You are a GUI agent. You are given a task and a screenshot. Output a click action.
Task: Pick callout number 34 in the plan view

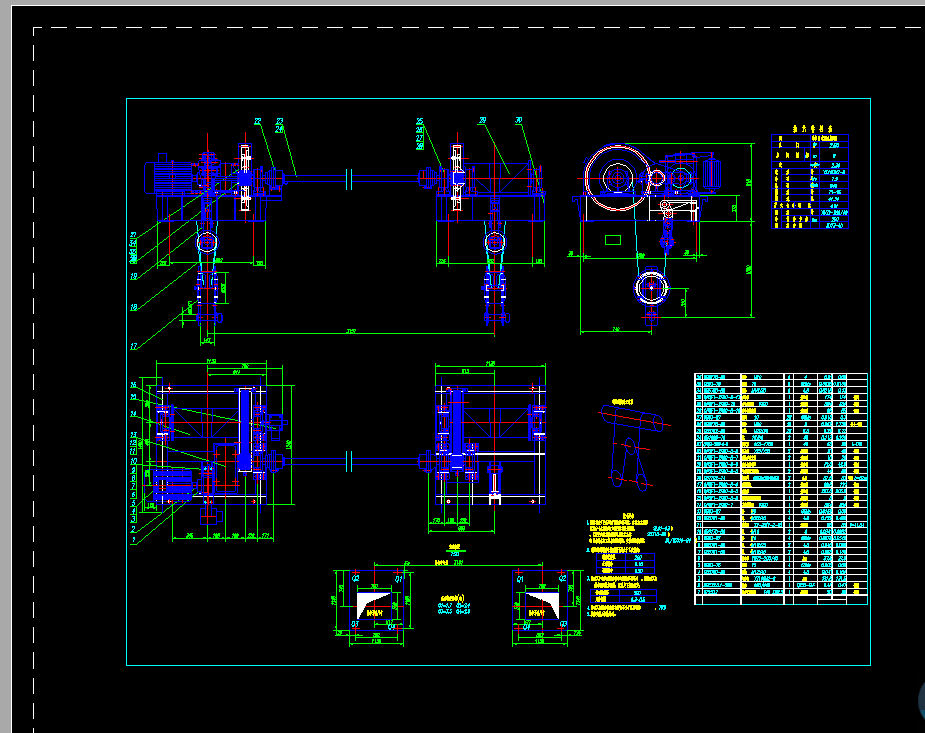coord(134,414)
